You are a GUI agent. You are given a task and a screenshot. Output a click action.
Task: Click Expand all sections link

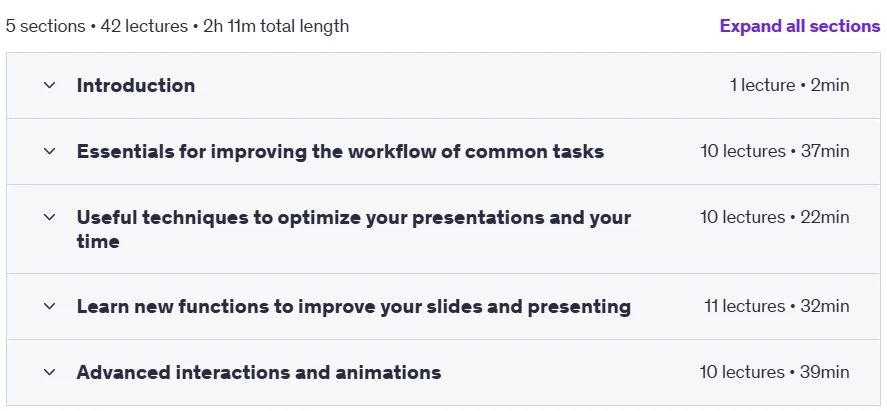800,26
